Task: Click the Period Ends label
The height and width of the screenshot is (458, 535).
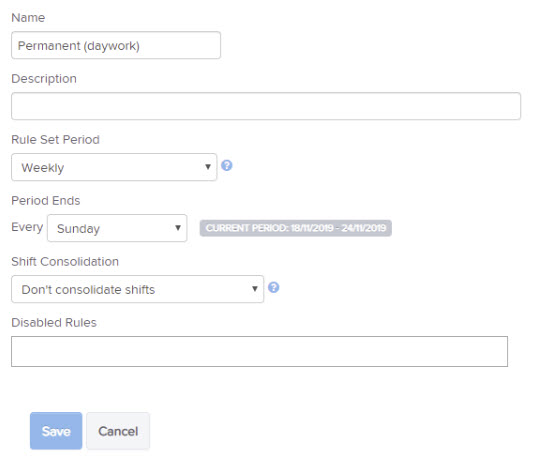Action: pos(46,201)
